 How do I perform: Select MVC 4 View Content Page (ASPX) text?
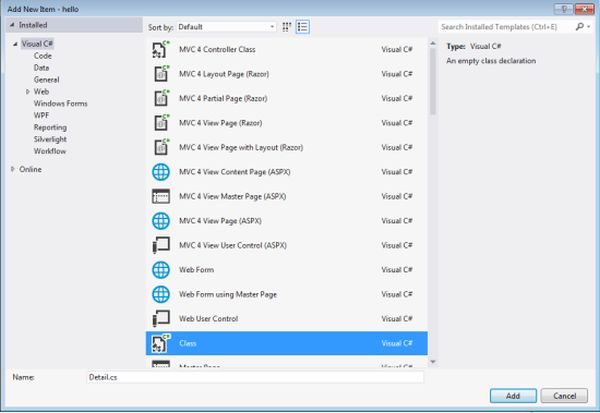(x=235, y=172)
